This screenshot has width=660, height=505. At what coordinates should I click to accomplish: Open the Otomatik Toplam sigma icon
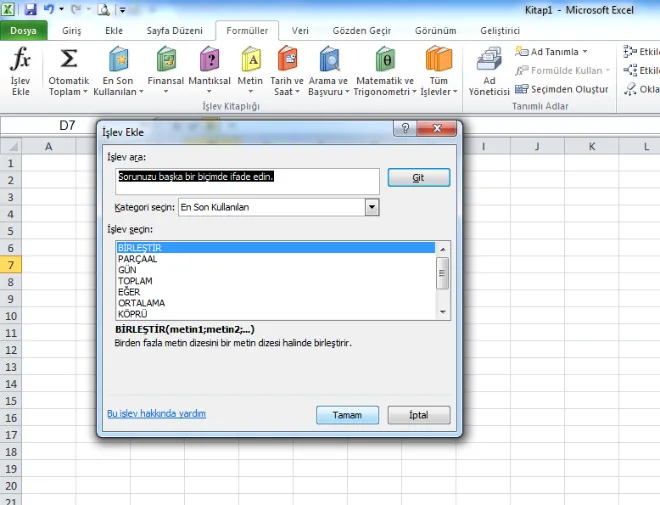point(69,62)
